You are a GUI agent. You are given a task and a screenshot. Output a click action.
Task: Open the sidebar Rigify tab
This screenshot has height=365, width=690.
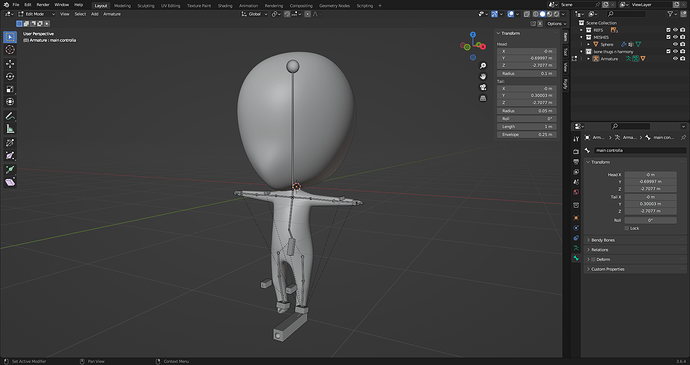tap(565, 83)
